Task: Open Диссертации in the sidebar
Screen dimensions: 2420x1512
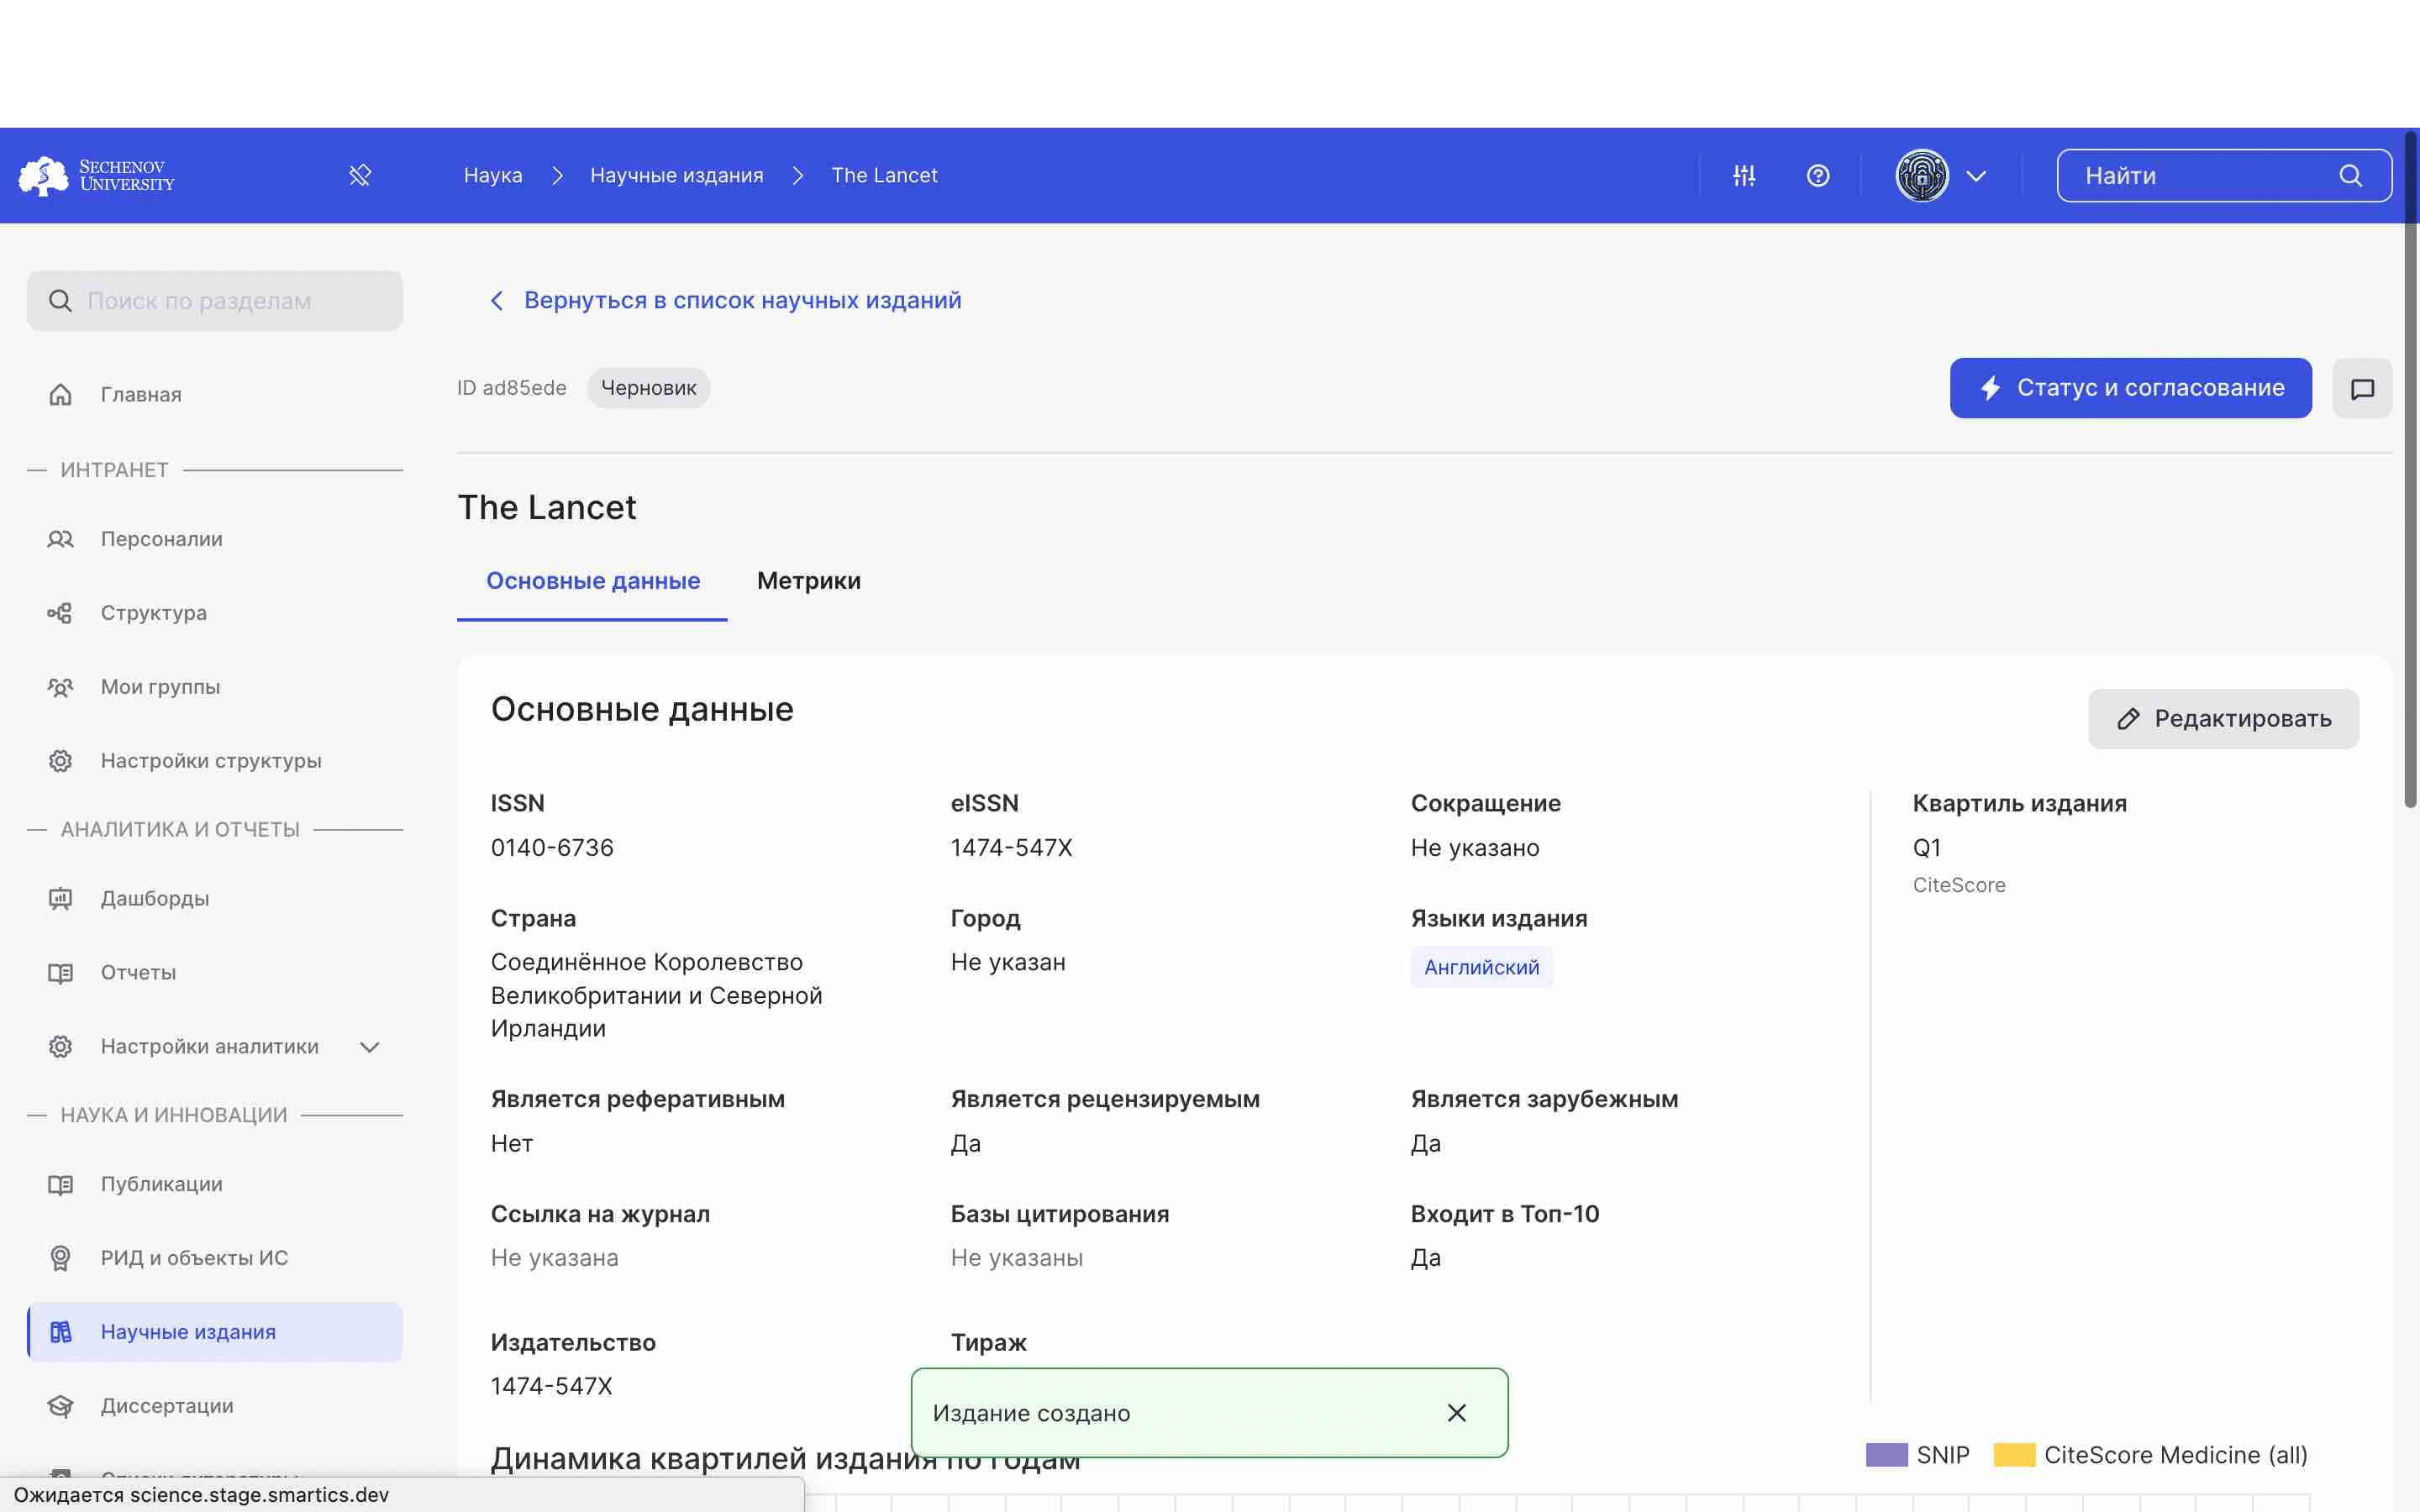Action: [x=215, y=1406]
